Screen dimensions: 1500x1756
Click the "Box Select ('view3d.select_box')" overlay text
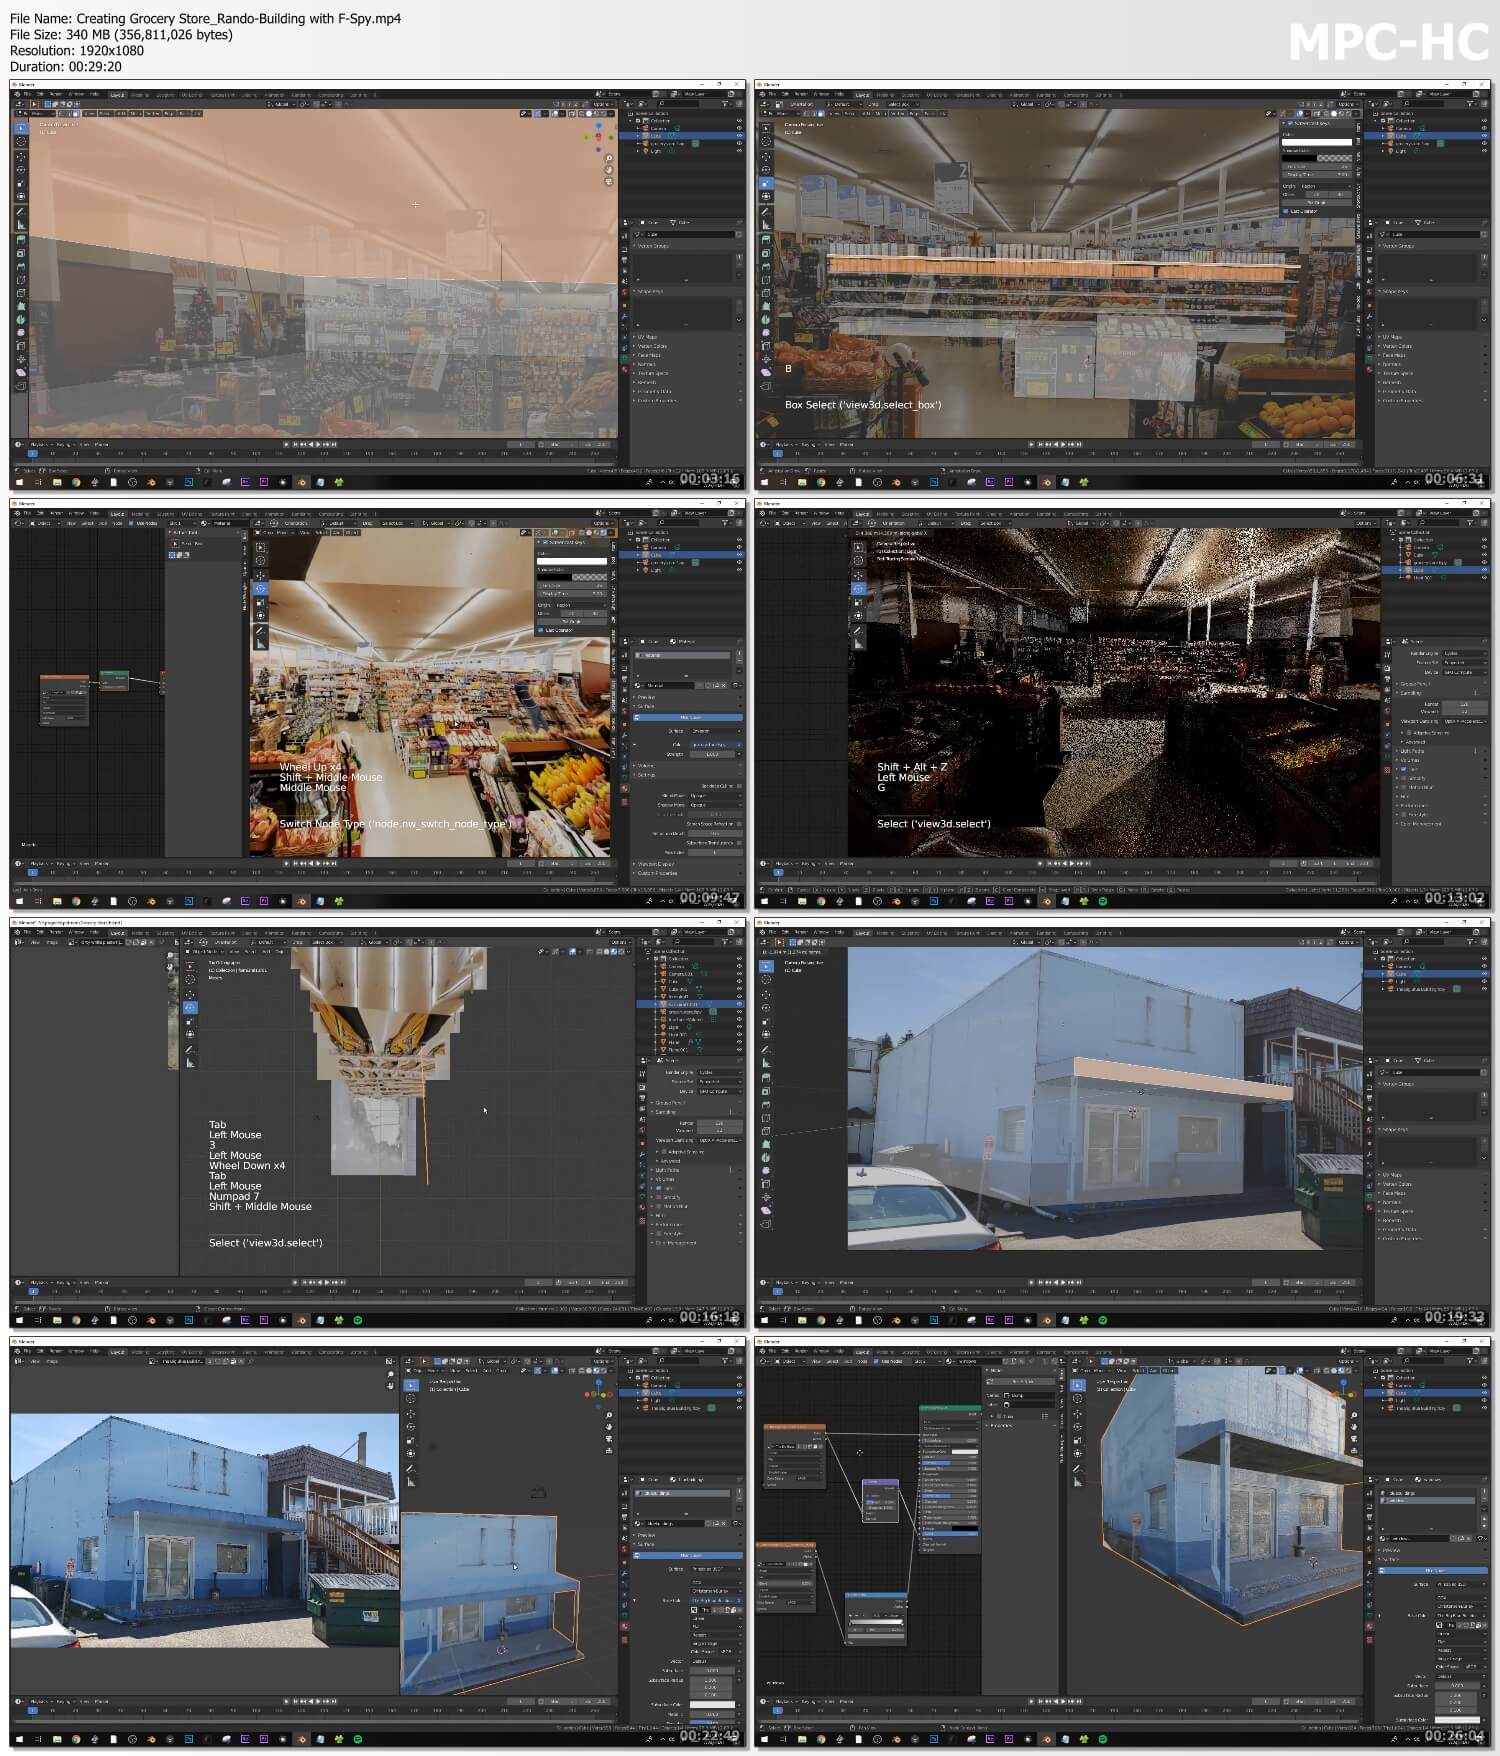[863, 405]
